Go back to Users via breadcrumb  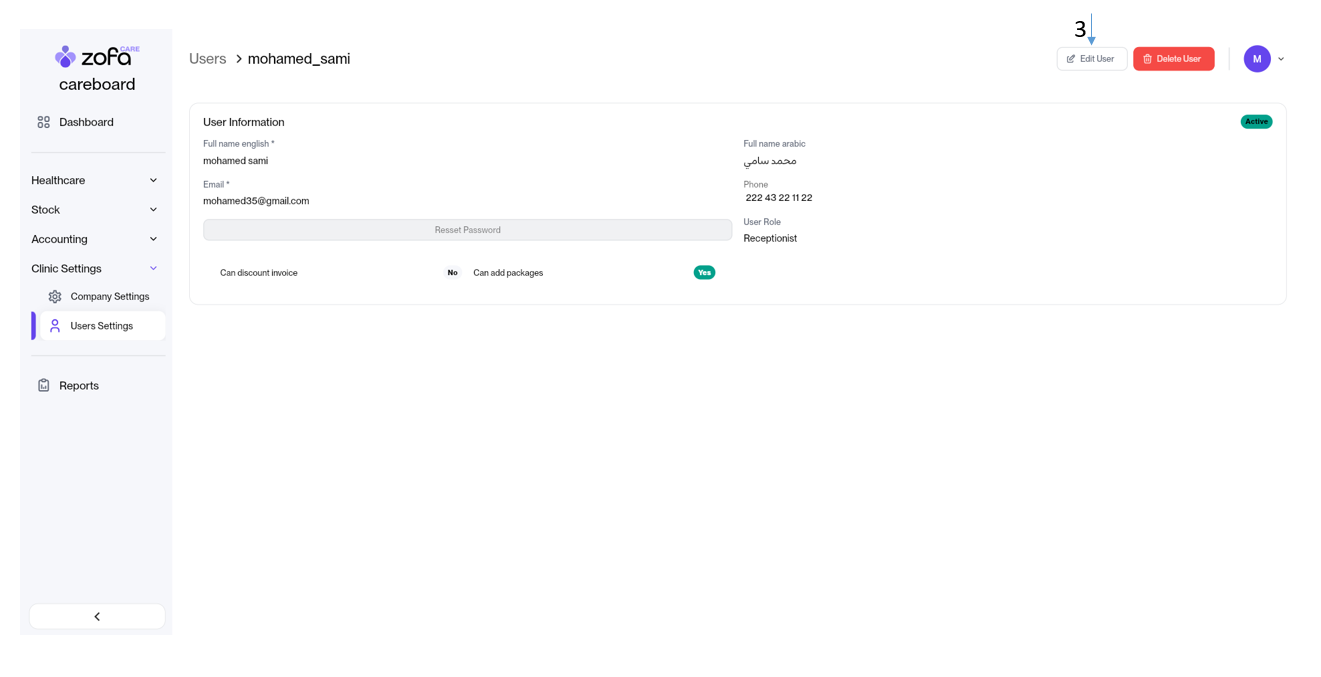(x=208, y=59)
